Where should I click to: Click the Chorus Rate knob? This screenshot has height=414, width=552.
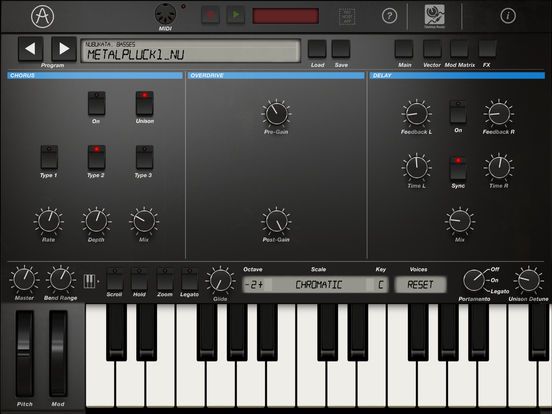tap(49, 221)
